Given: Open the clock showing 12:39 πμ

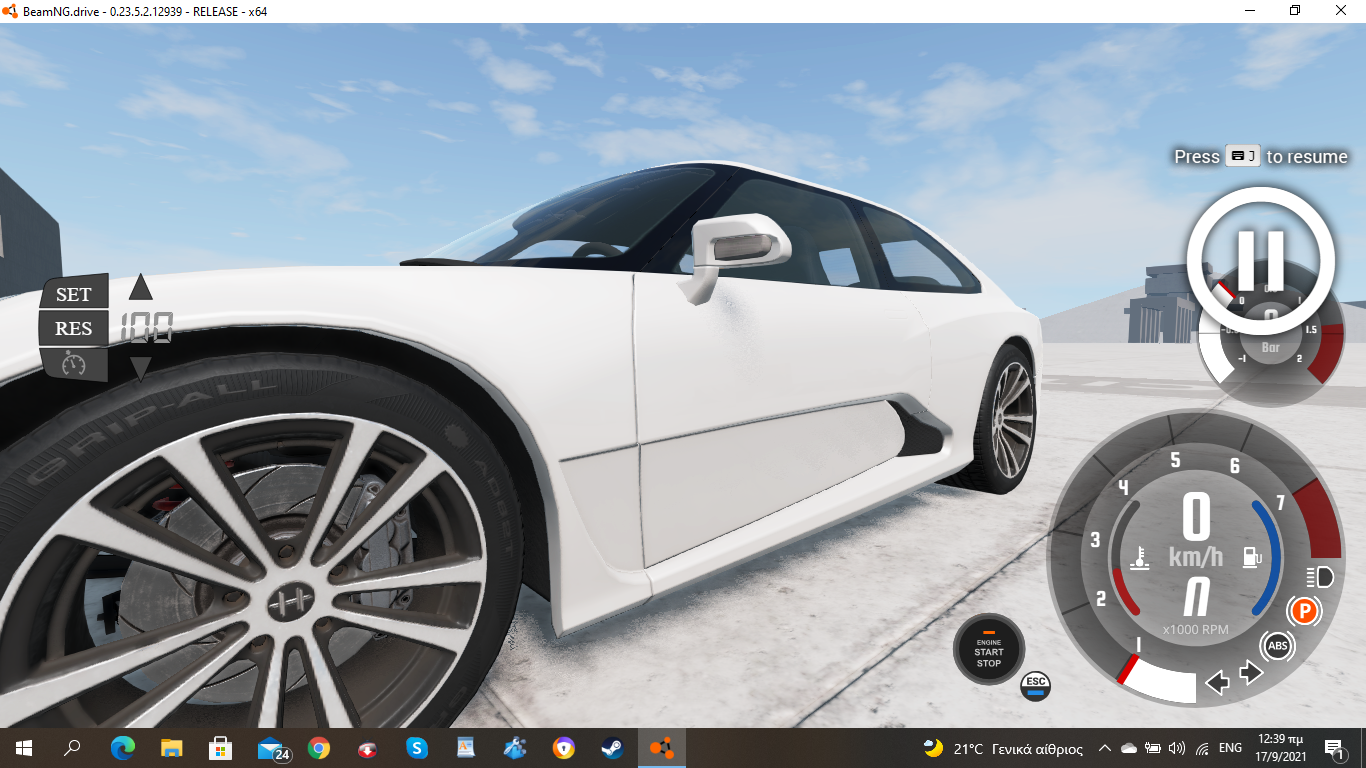Looking at the screenshot, I should (1280, 748).
